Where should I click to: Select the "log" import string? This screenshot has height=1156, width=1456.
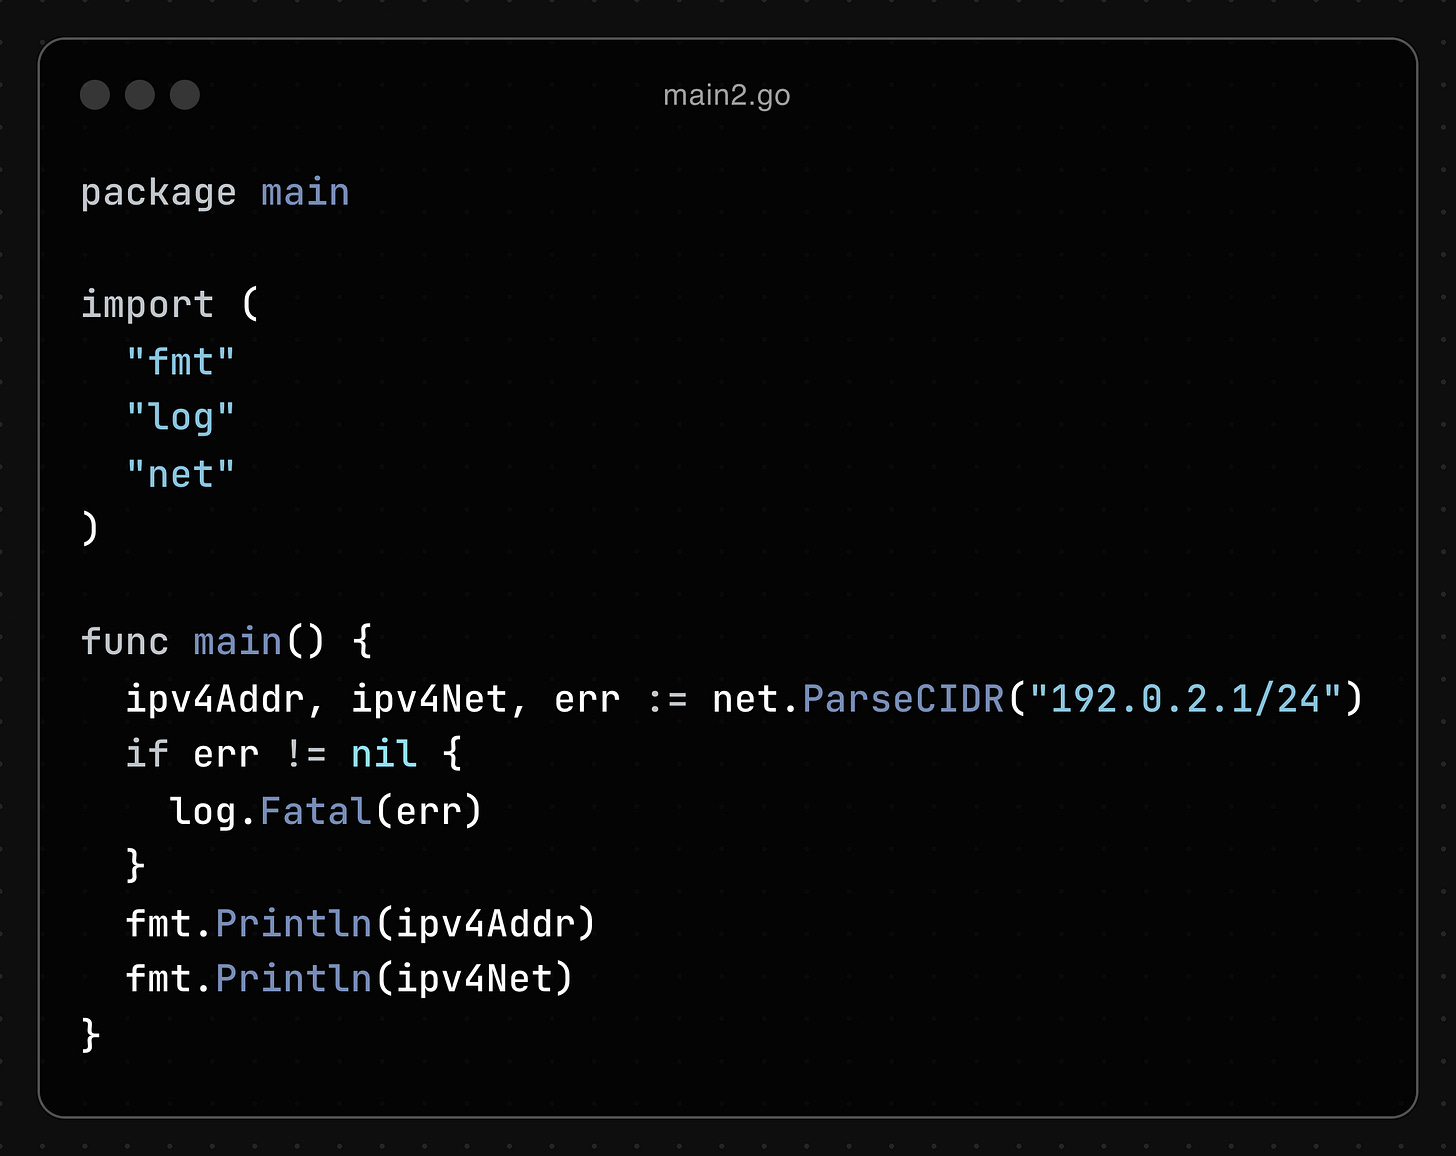(x=181, y=417)
